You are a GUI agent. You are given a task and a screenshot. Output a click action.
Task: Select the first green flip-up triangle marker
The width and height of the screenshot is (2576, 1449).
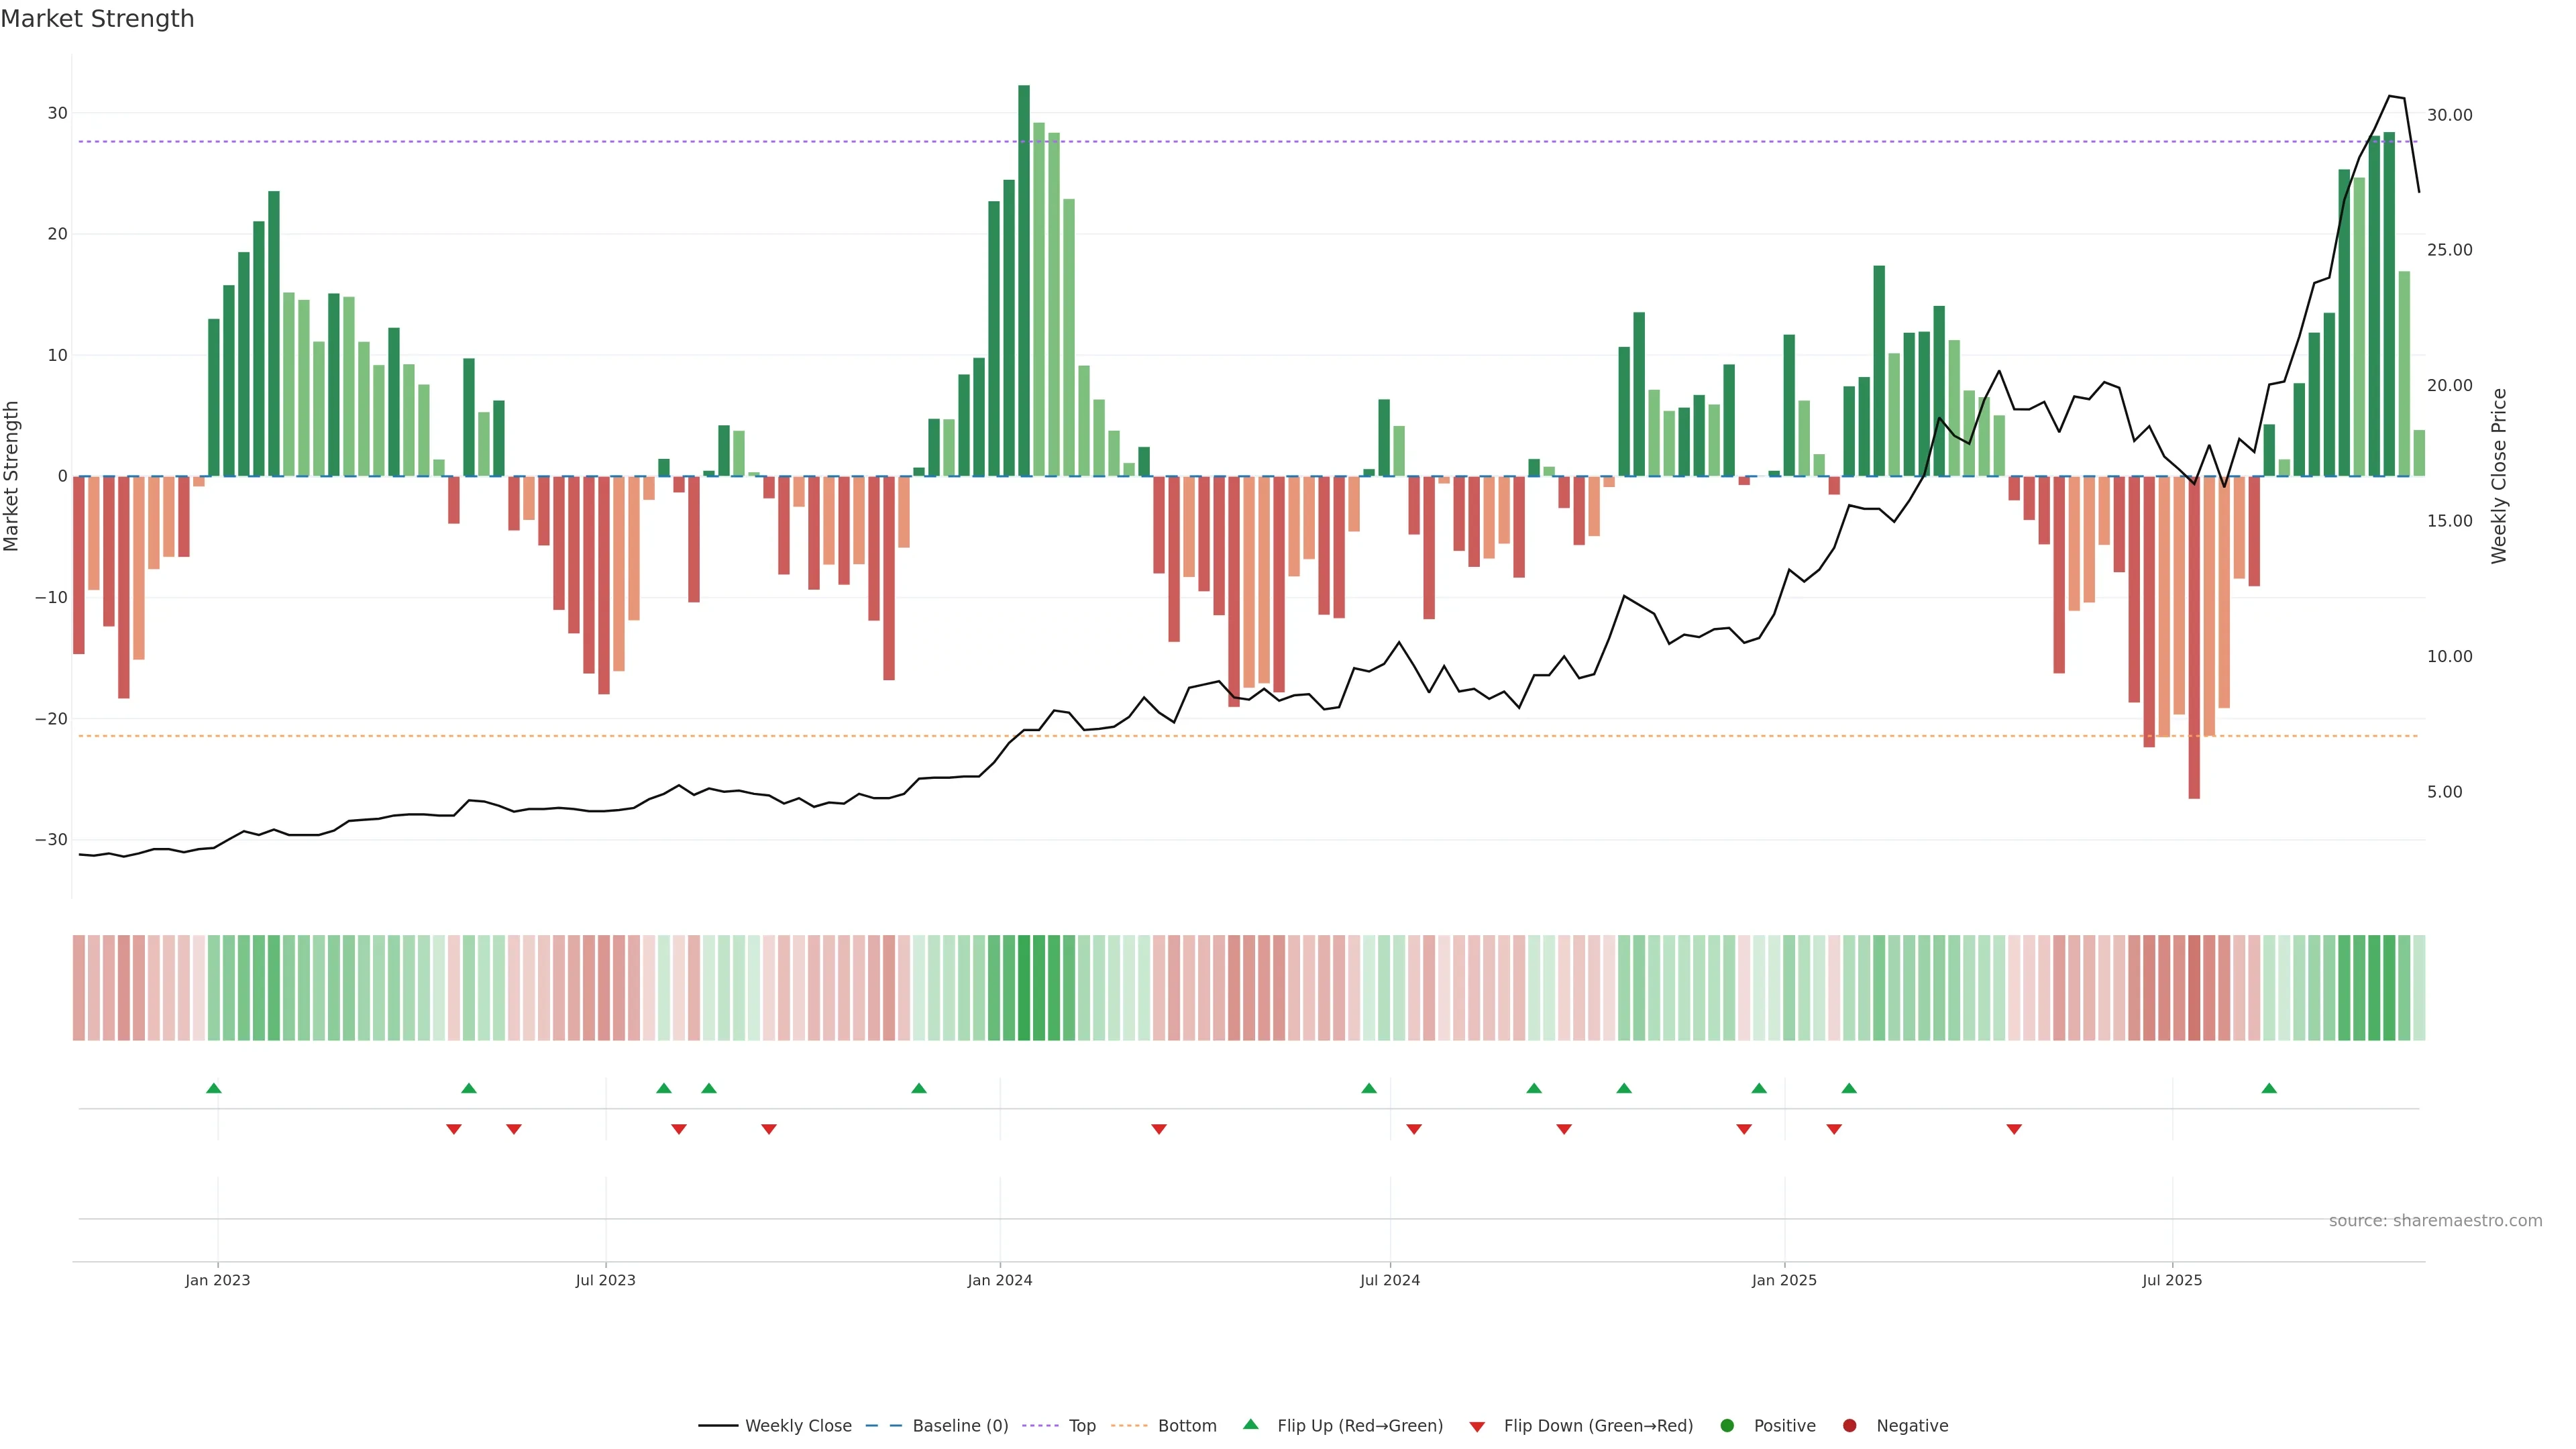pyautogui.click(x=213, y=1088)
